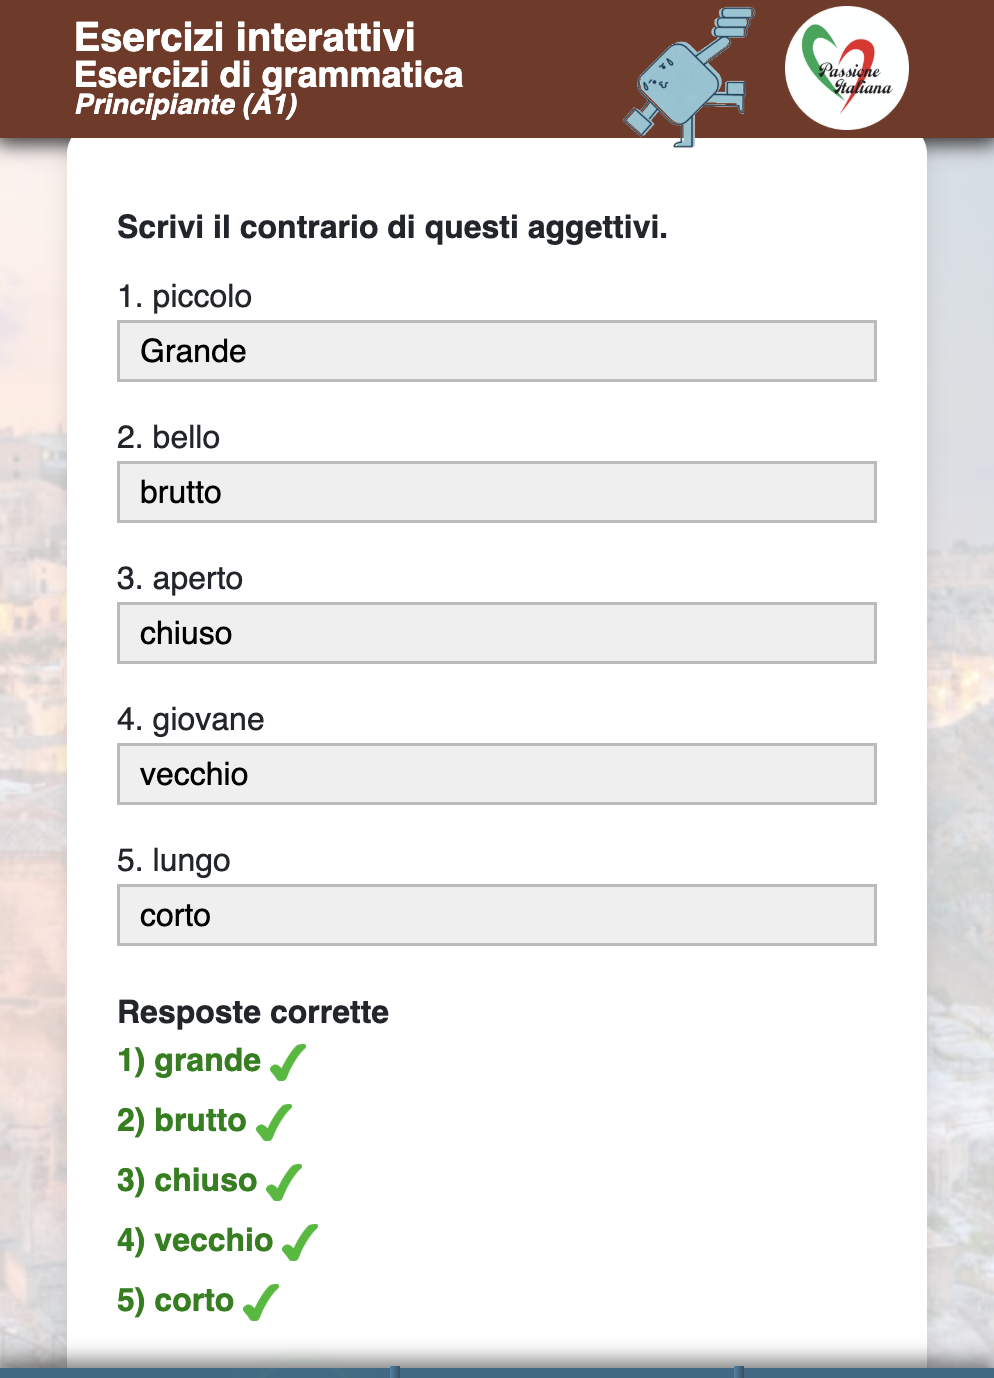
Task: Click the green checkmark beside vecchio
Action: [x=300, y=1242]
